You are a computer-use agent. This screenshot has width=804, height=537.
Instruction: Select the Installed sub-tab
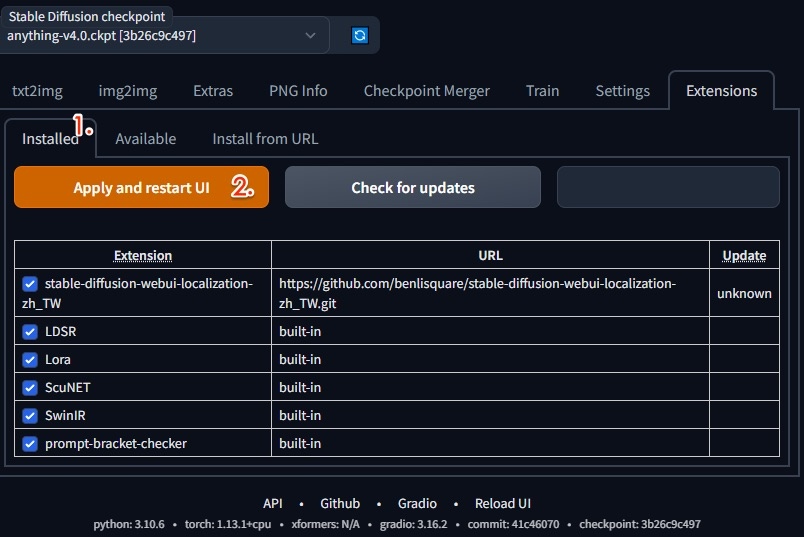pos(50,138)
